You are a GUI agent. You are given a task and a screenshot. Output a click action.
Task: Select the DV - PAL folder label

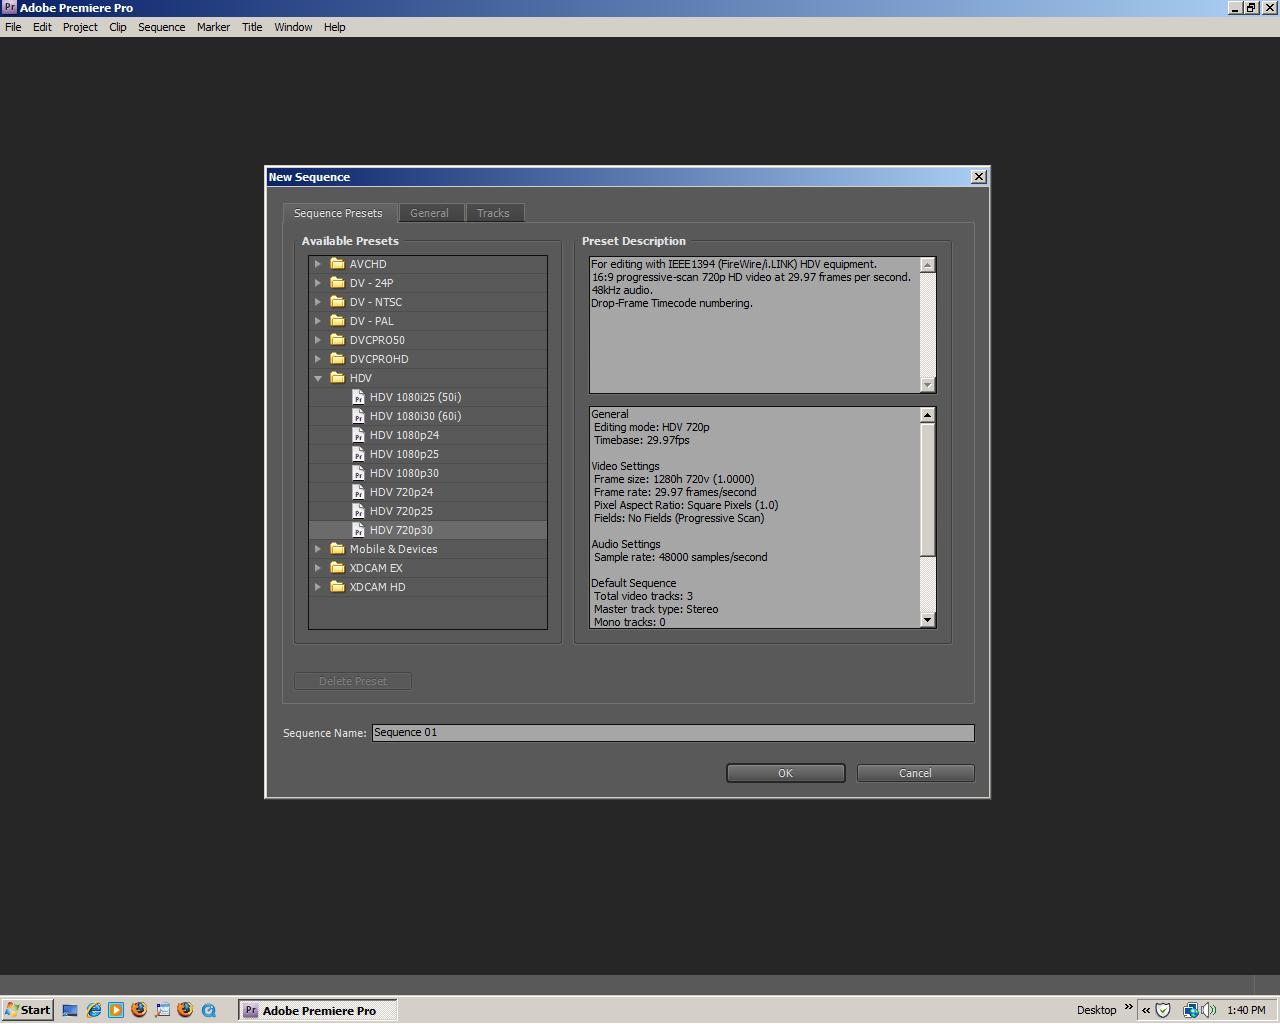tap(372, 321)
